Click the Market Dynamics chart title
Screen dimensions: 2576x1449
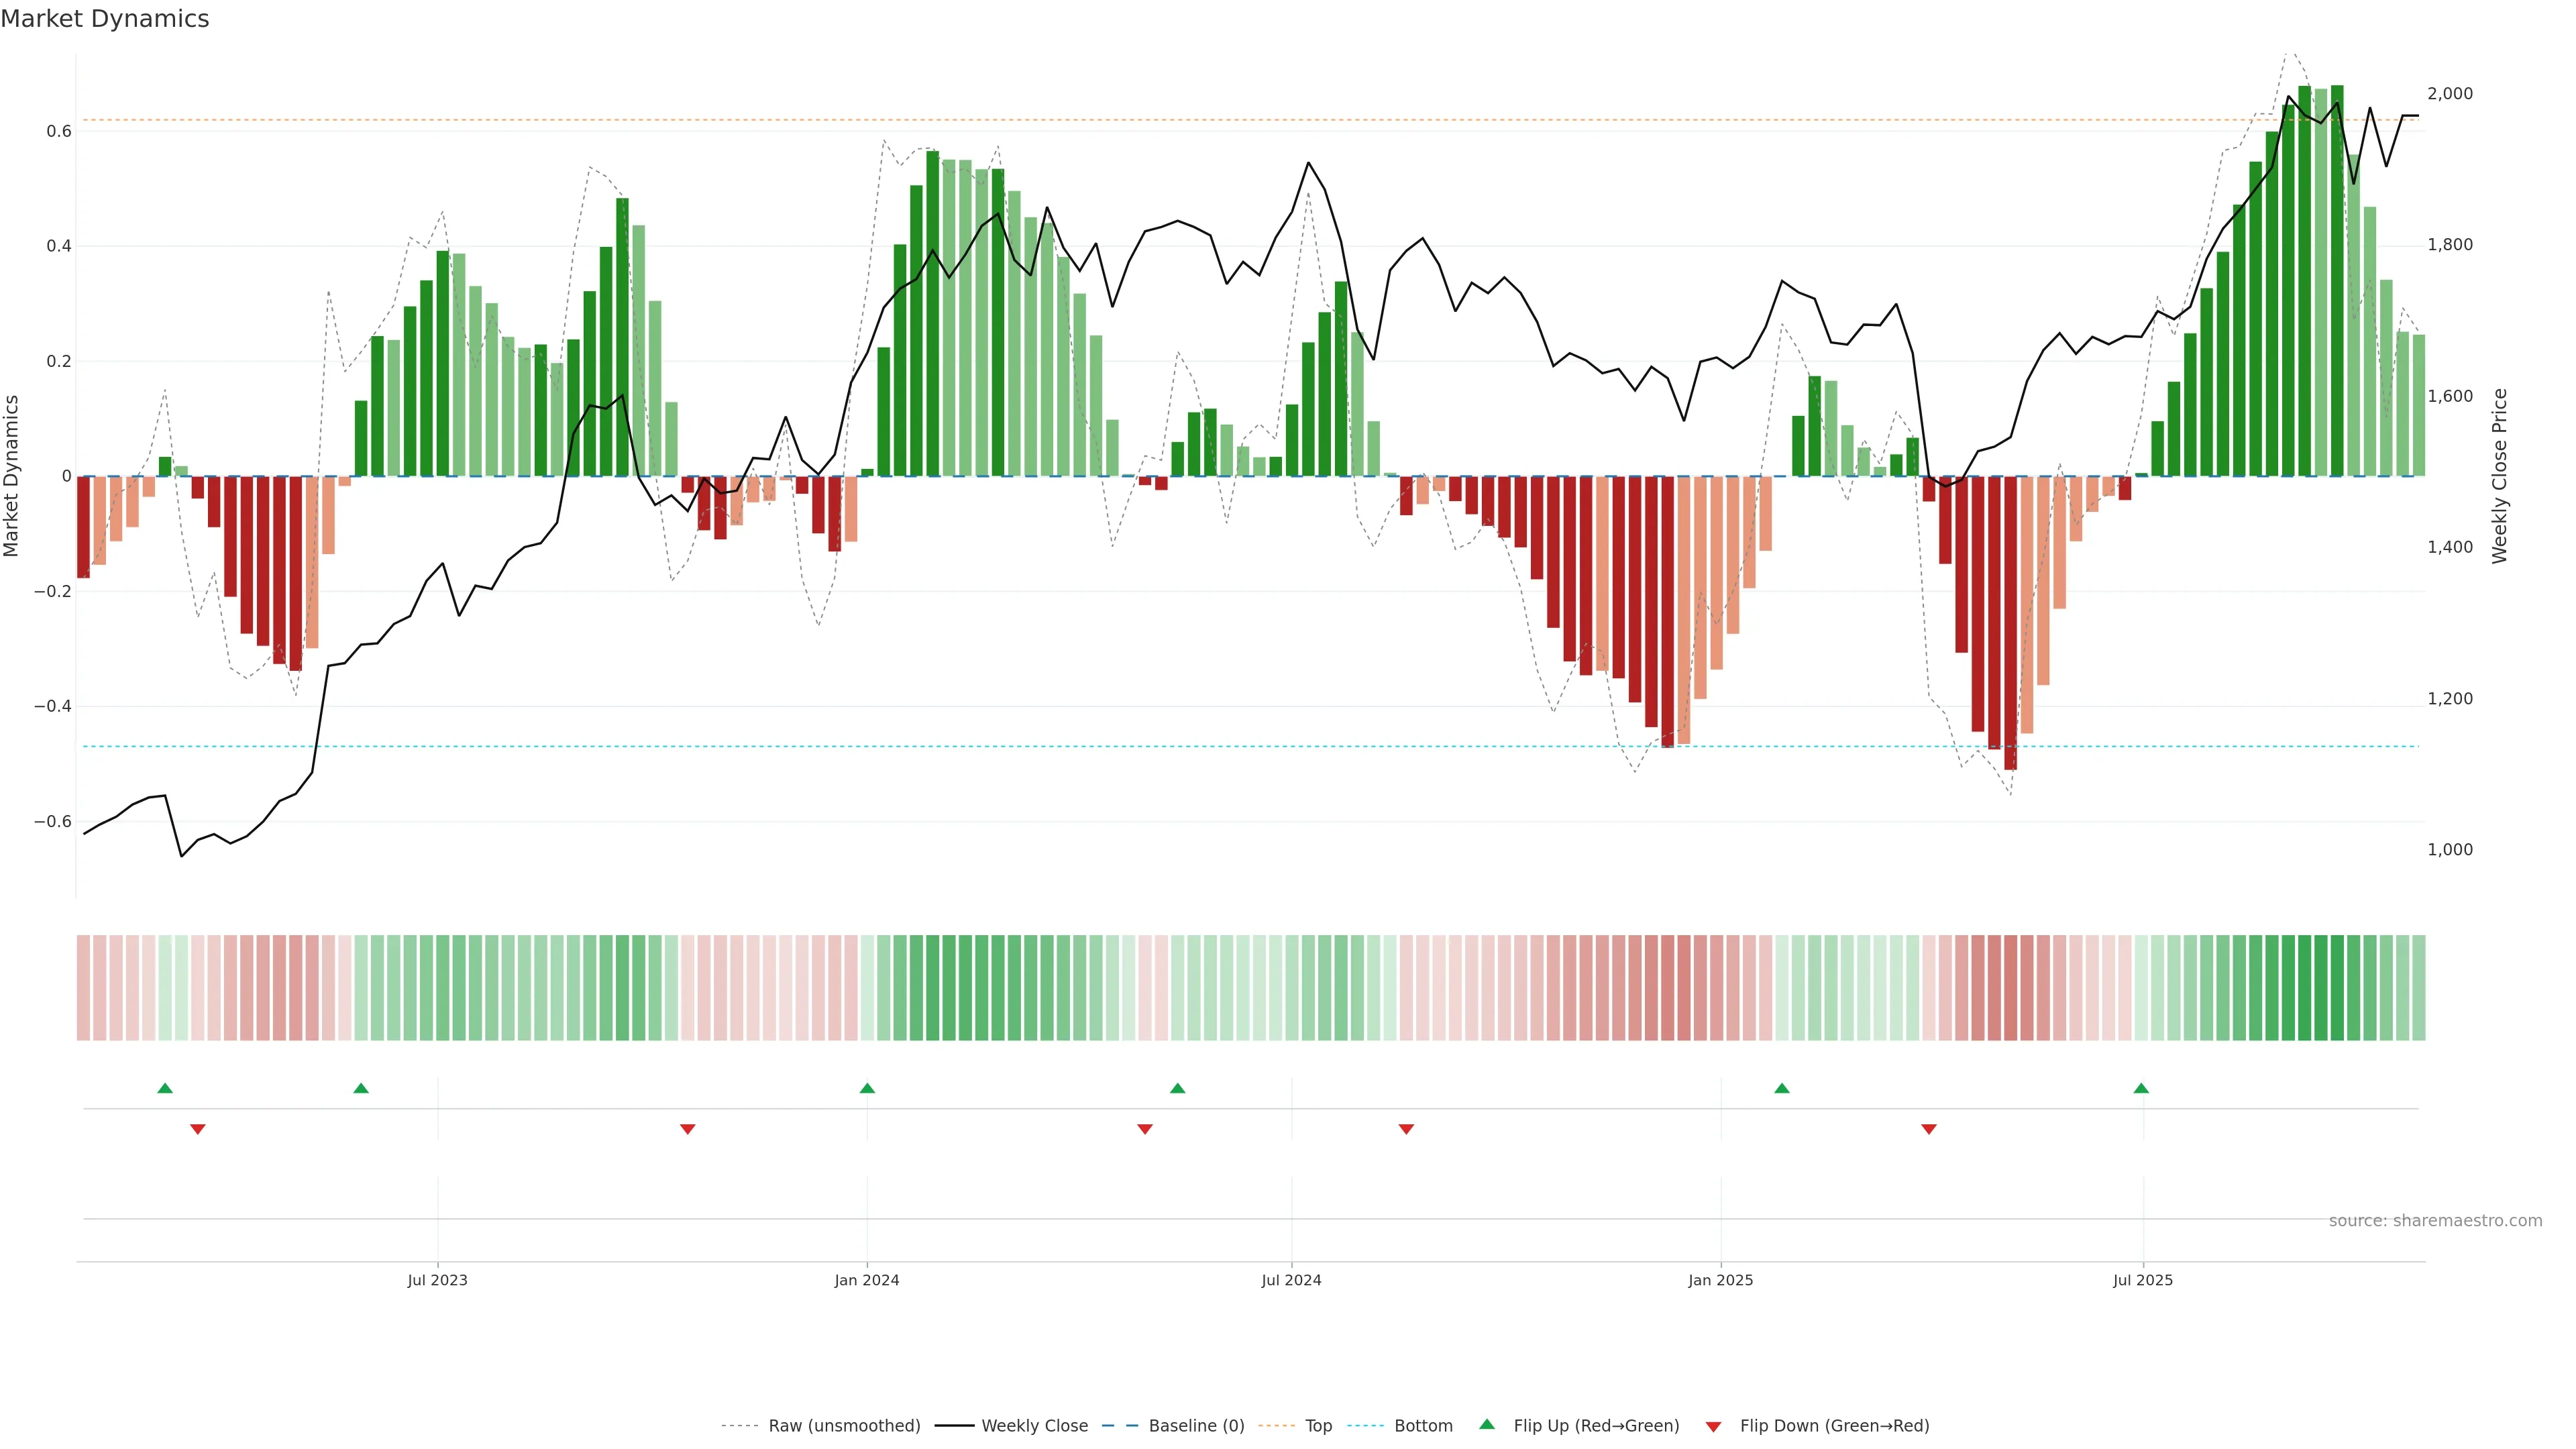tap(105, 19)
